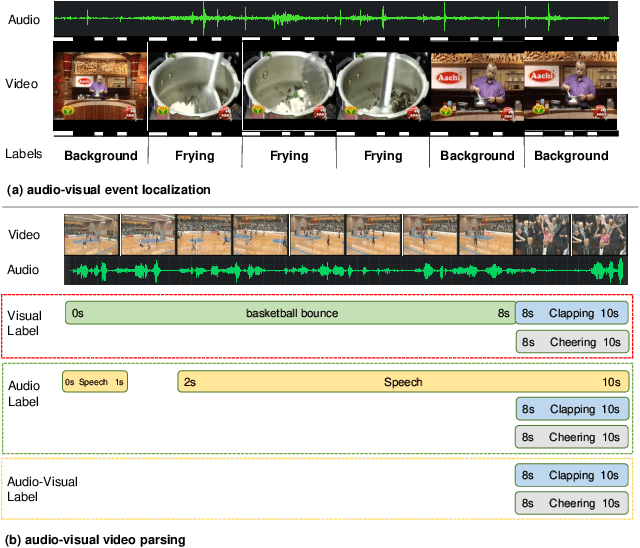Select the green basketball bounce segment
Viewport: 640px width, 548px height.
[x=290, y=313]
